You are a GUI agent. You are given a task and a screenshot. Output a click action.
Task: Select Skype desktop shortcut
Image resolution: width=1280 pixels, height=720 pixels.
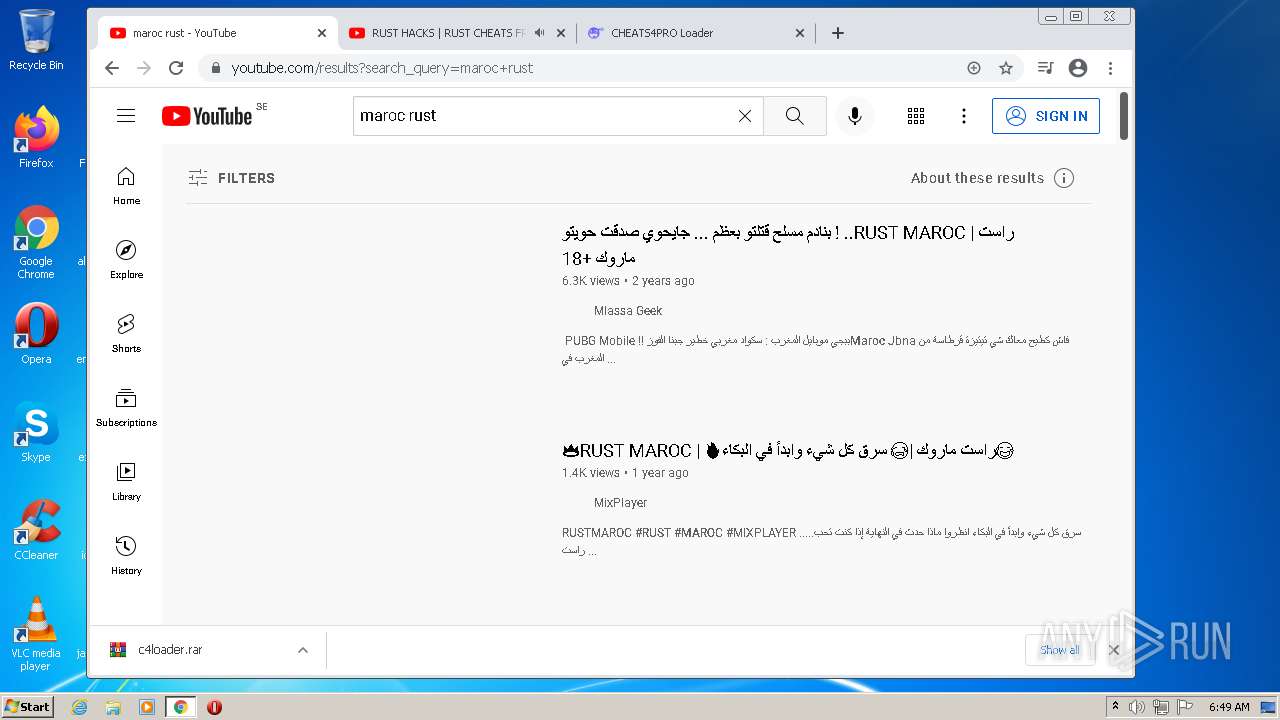coord(36,432)
